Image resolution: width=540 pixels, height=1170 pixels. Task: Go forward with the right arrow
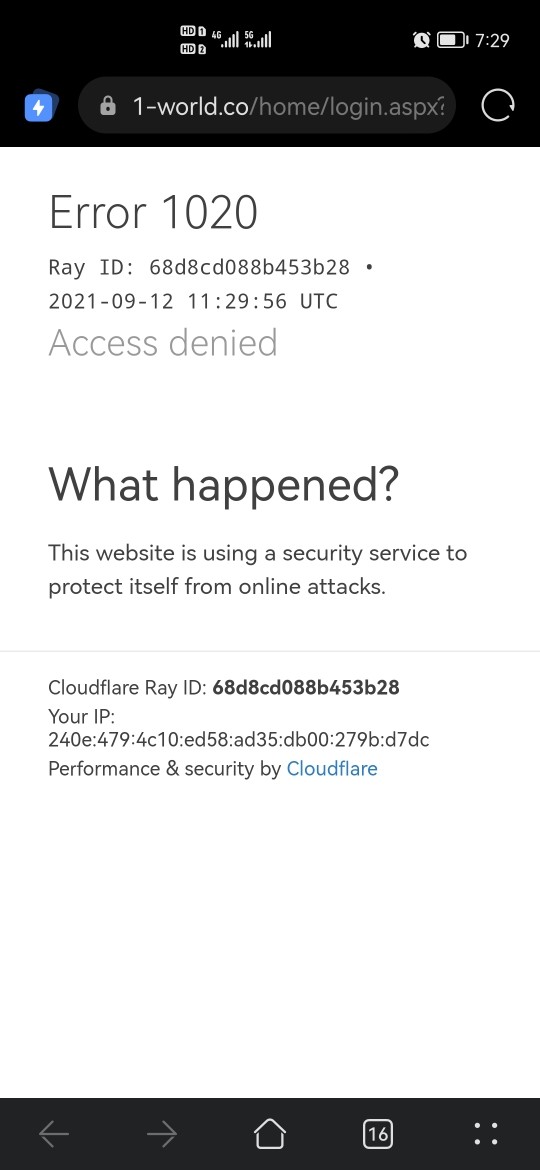[162, 1135]
